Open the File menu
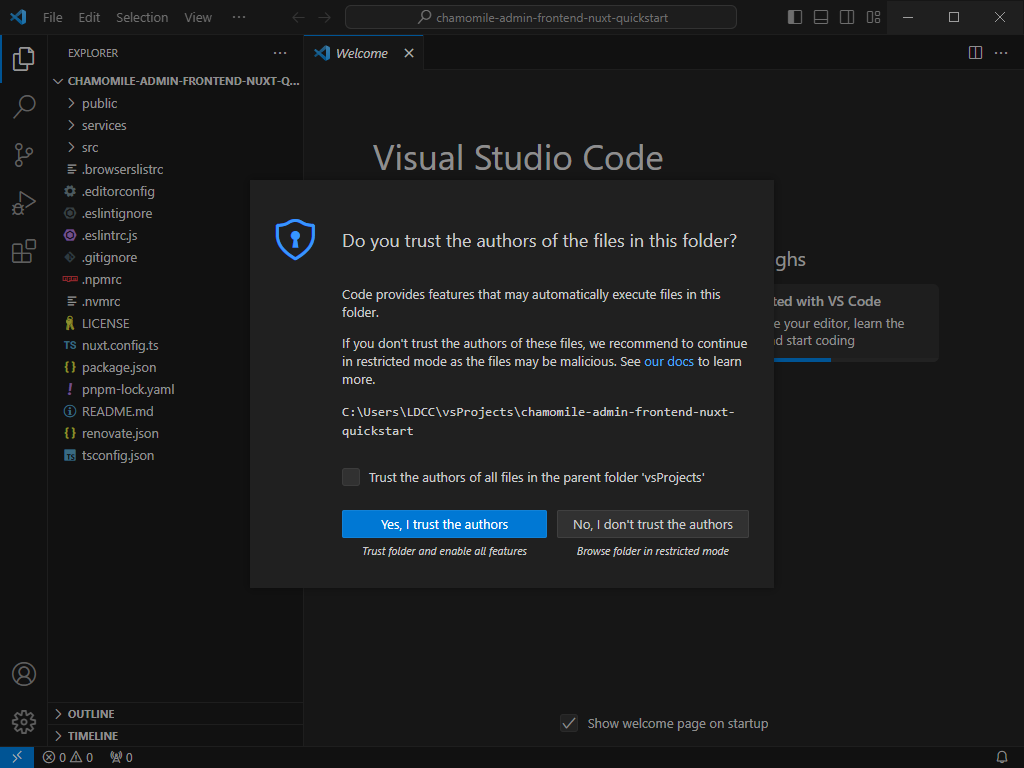The image size is (1024, 768). pos(52,18)
